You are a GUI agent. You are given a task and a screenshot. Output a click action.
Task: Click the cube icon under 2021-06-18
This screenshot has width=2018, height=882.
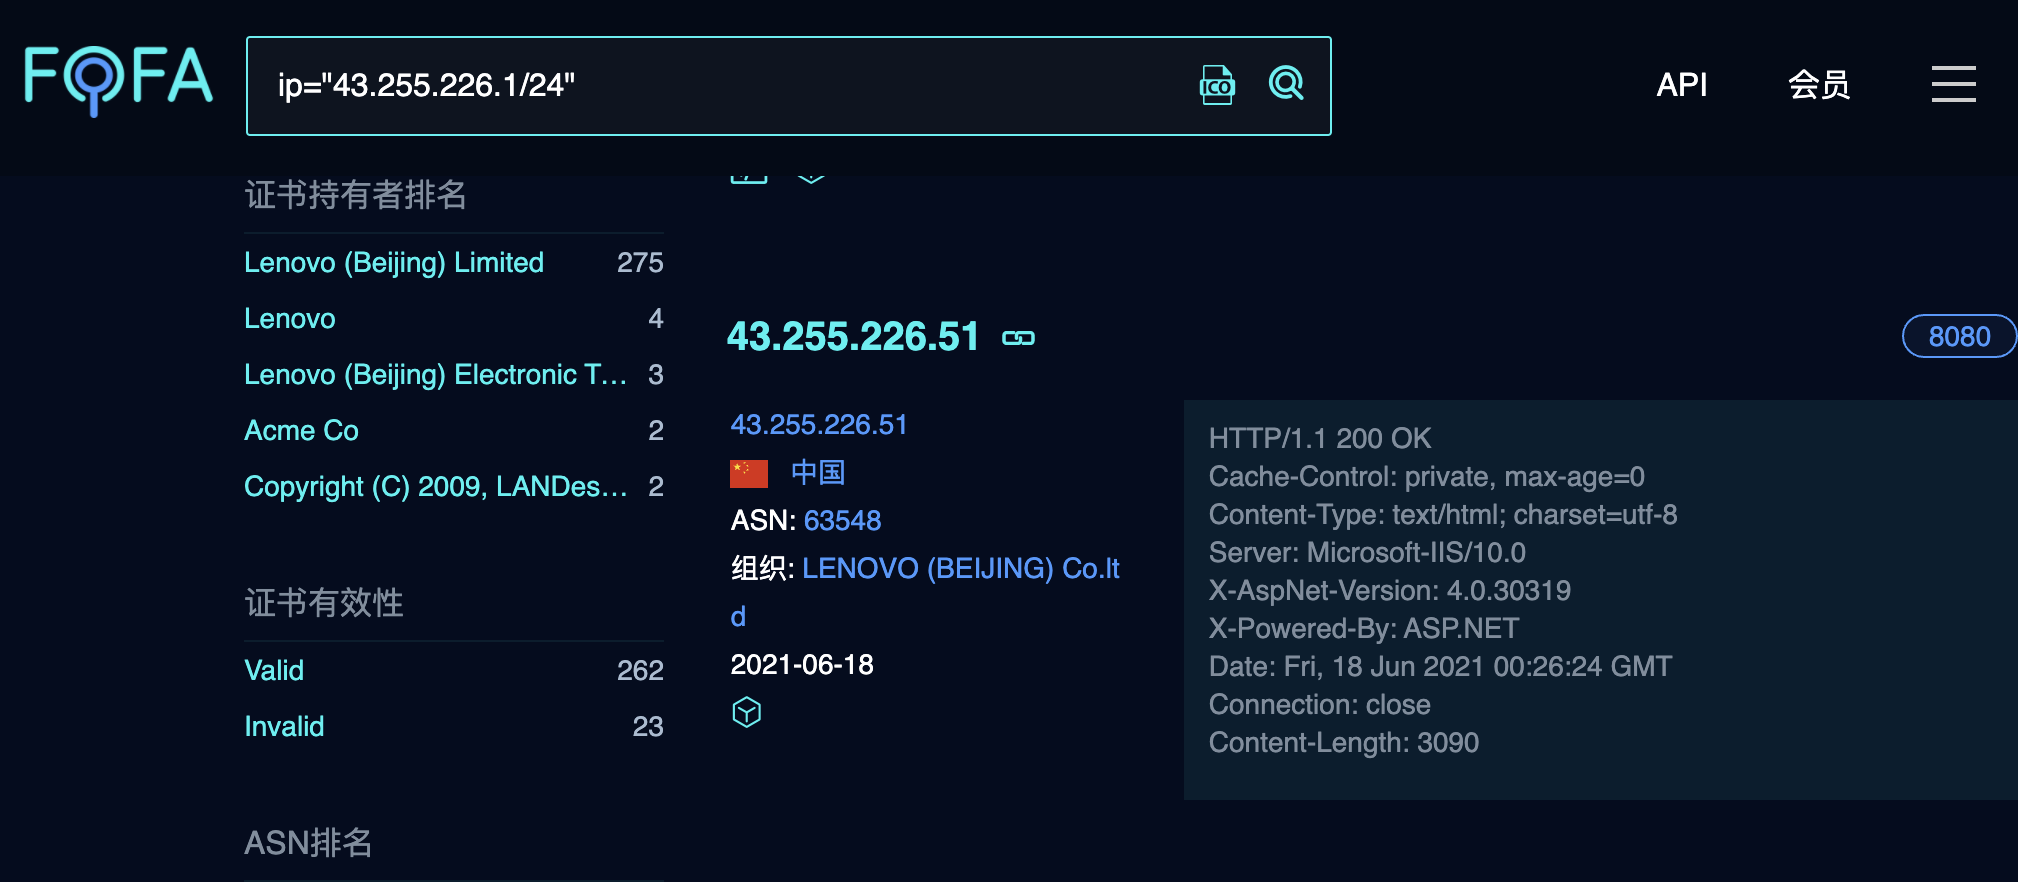pyautogui.click(x=747, y=712)
